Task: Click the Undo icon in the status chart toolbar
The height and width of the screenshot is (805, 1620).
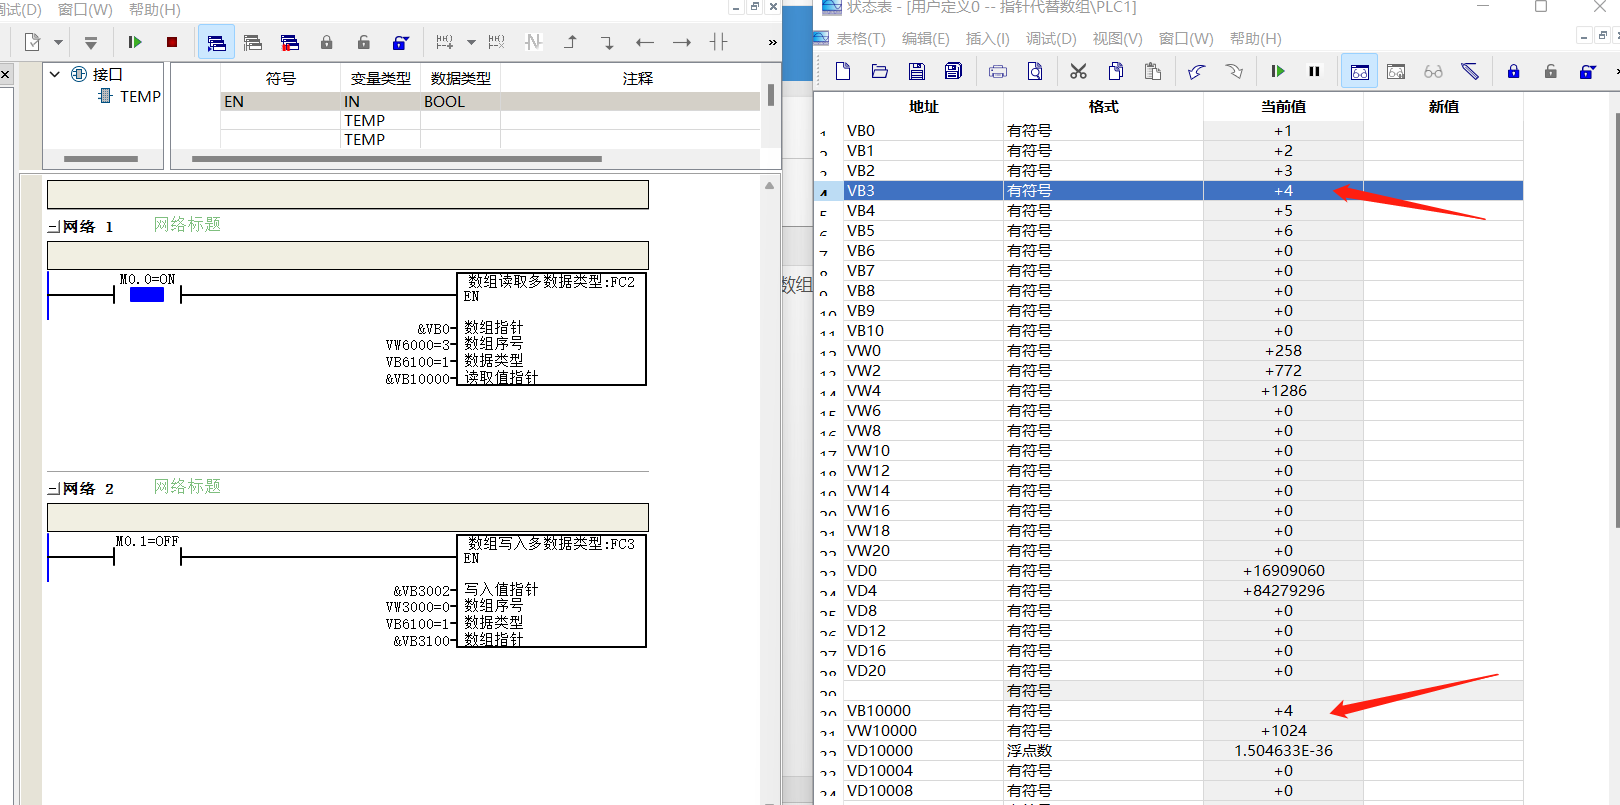Action: pyautogui.click(x=1197, y=71)
